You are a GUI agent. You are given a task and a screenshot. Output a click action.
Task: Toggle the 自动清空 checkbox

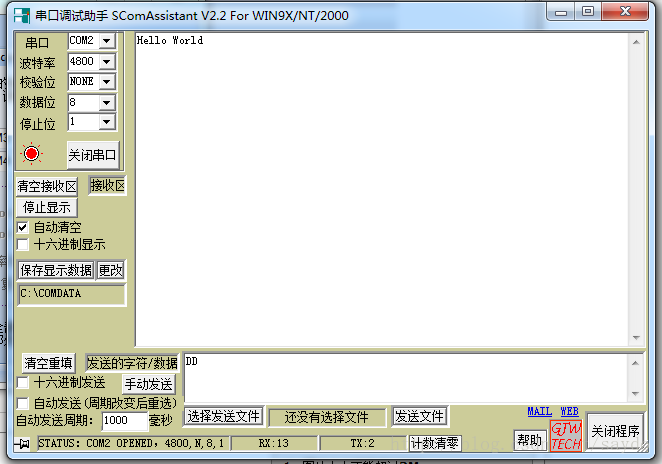[x=22, y=228]
